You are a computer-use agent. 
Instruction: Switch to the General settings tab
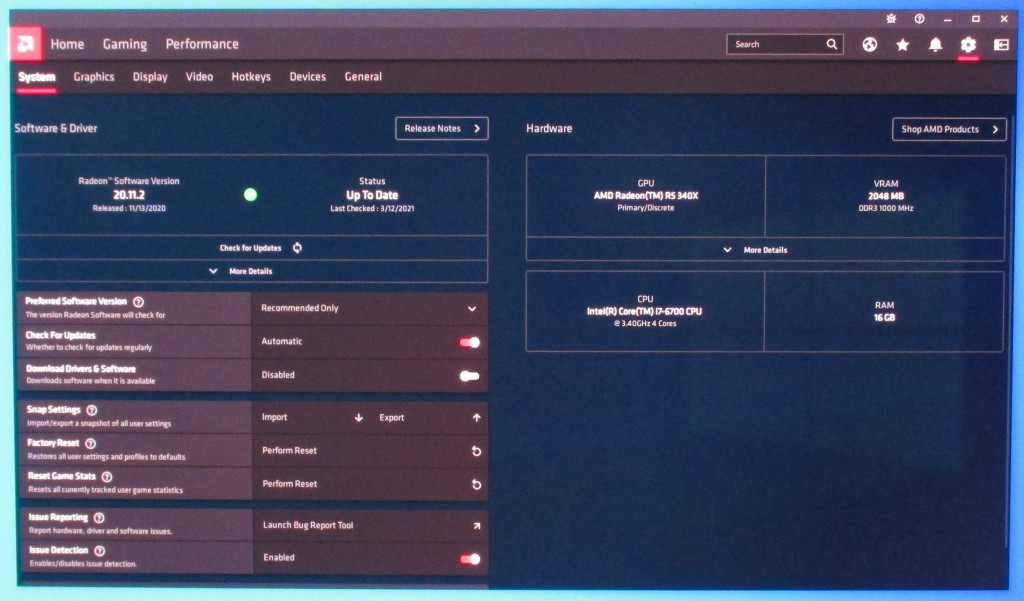coord(363,76)
